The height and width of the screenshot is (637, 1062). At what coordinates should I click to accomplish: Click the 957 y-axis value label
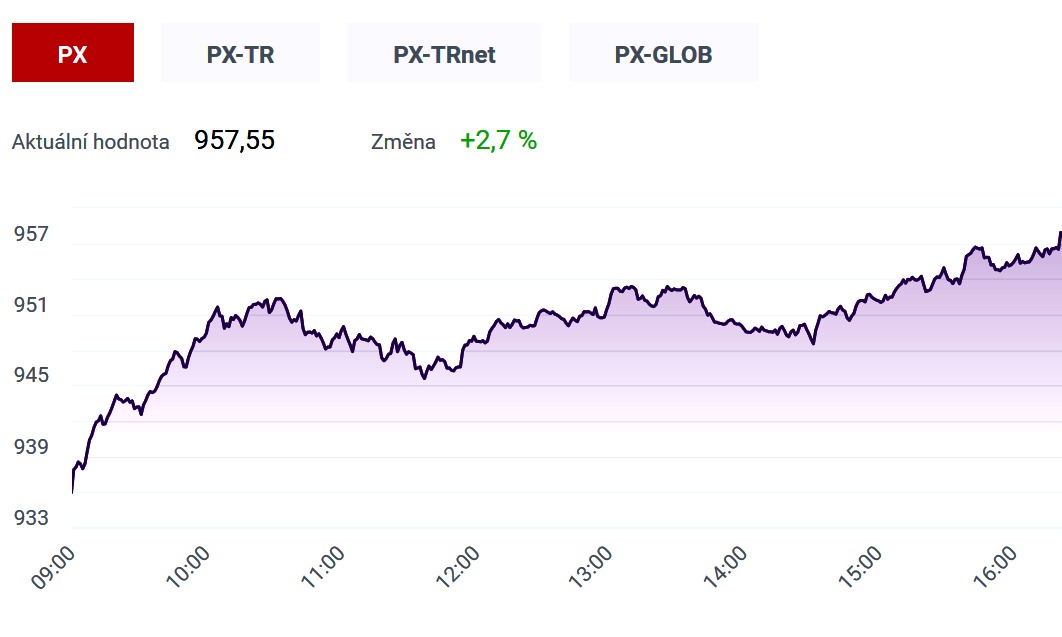tap(31, 234)
